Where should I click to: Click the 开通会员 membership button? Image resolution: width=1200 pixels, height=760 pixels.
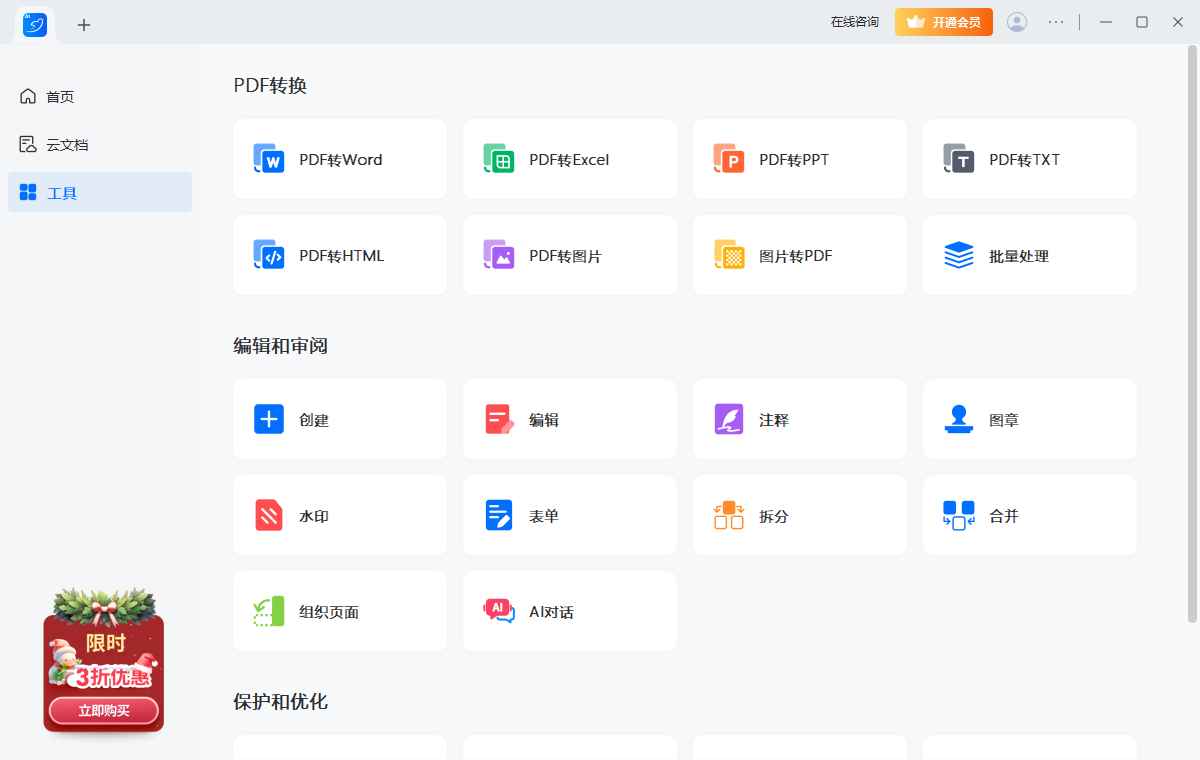point(943,21)
